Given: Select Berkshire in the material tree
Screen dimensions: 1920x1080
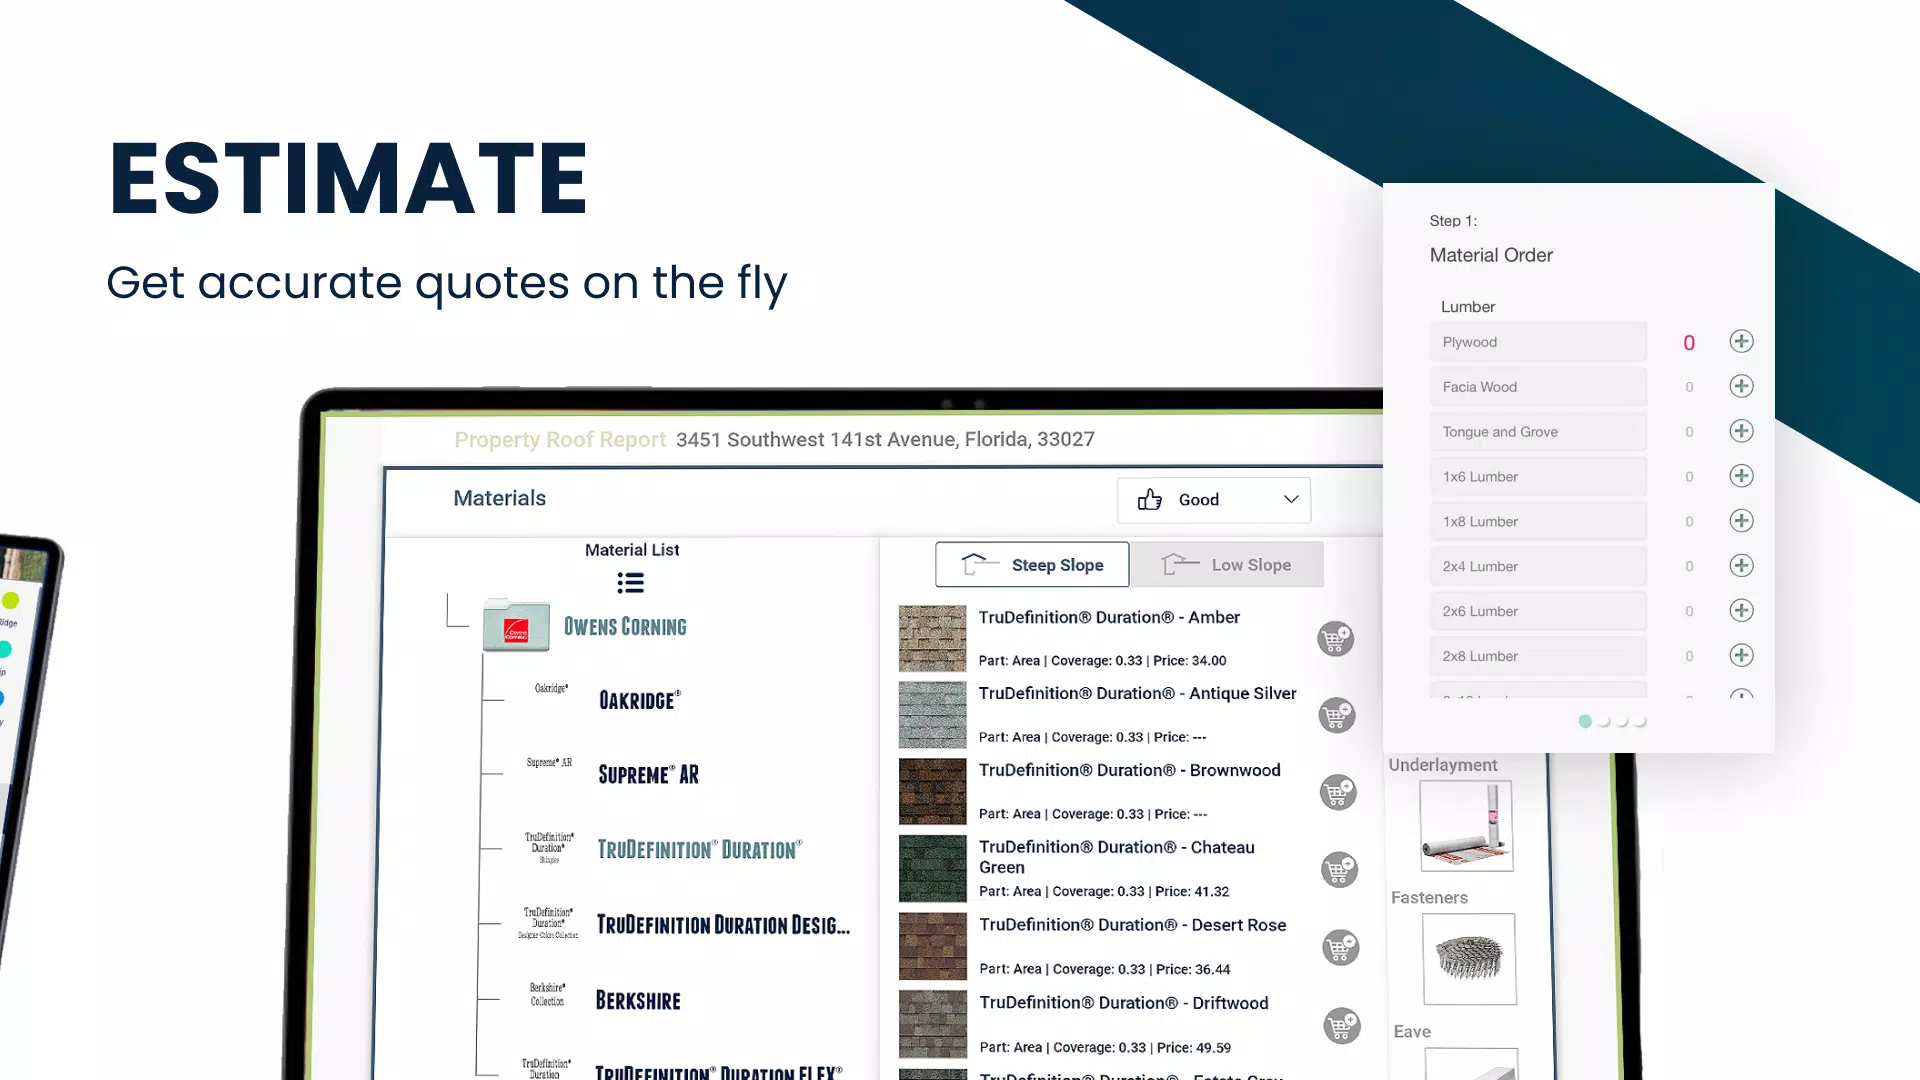Looking at the screenshot, I should [638, 1001].
